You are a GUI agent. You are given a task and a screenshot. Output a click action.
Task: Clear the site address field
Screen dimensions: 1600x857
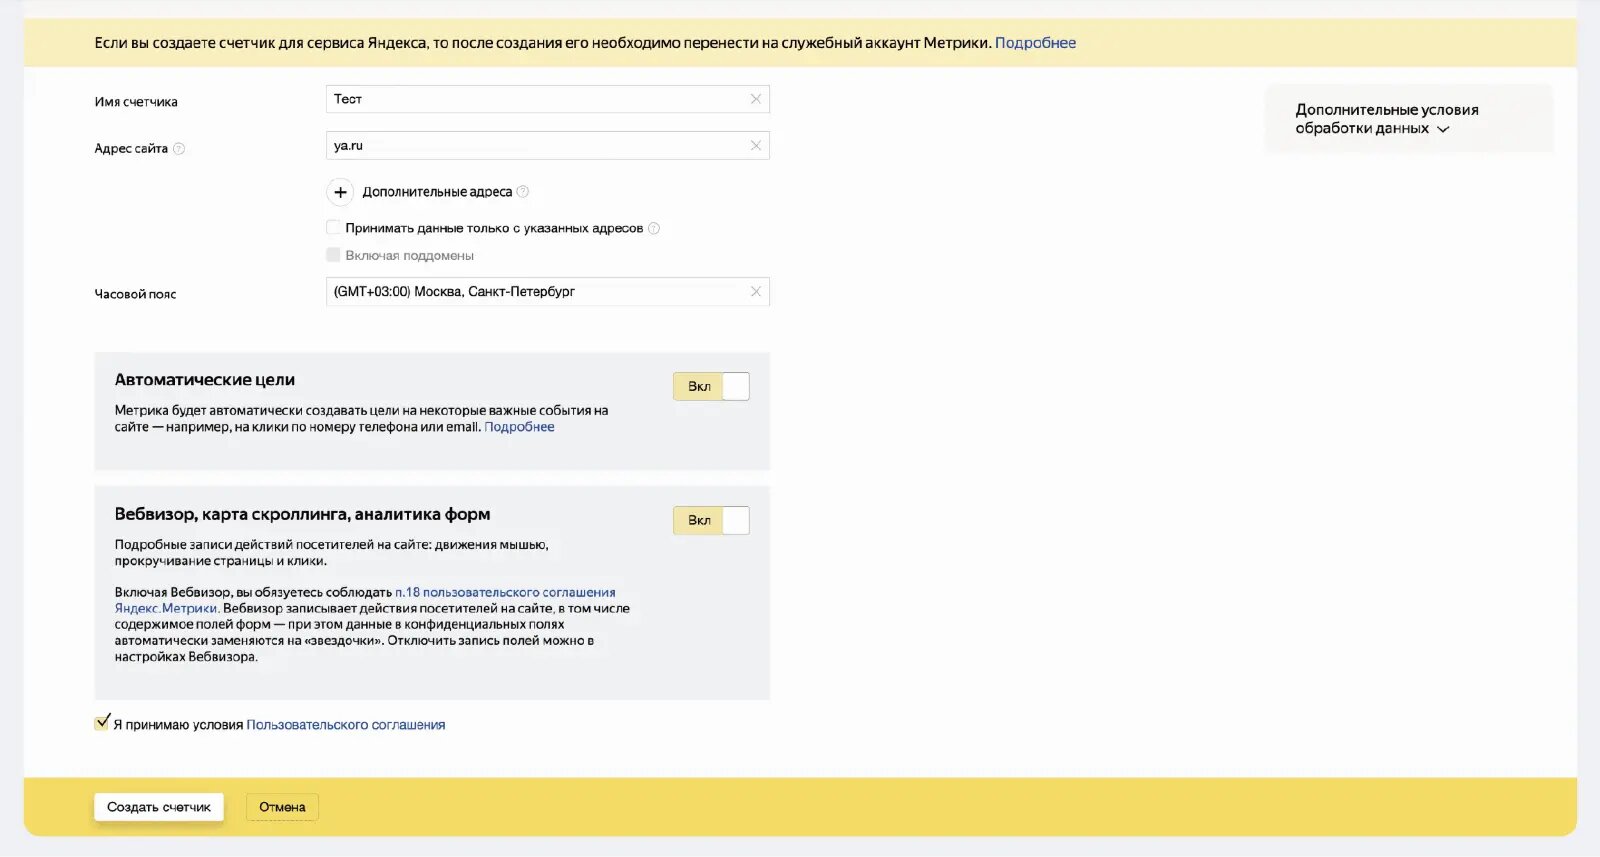(755, 146)
